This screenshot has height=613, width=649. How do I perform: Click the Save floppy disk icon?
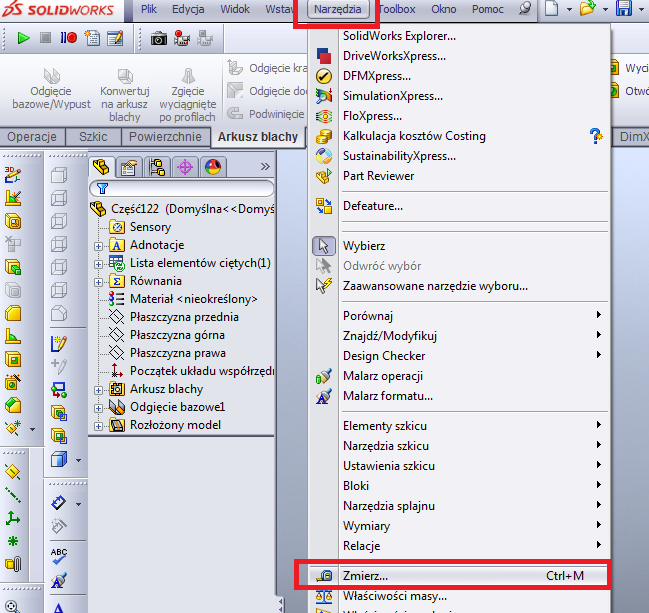(623, 9)
